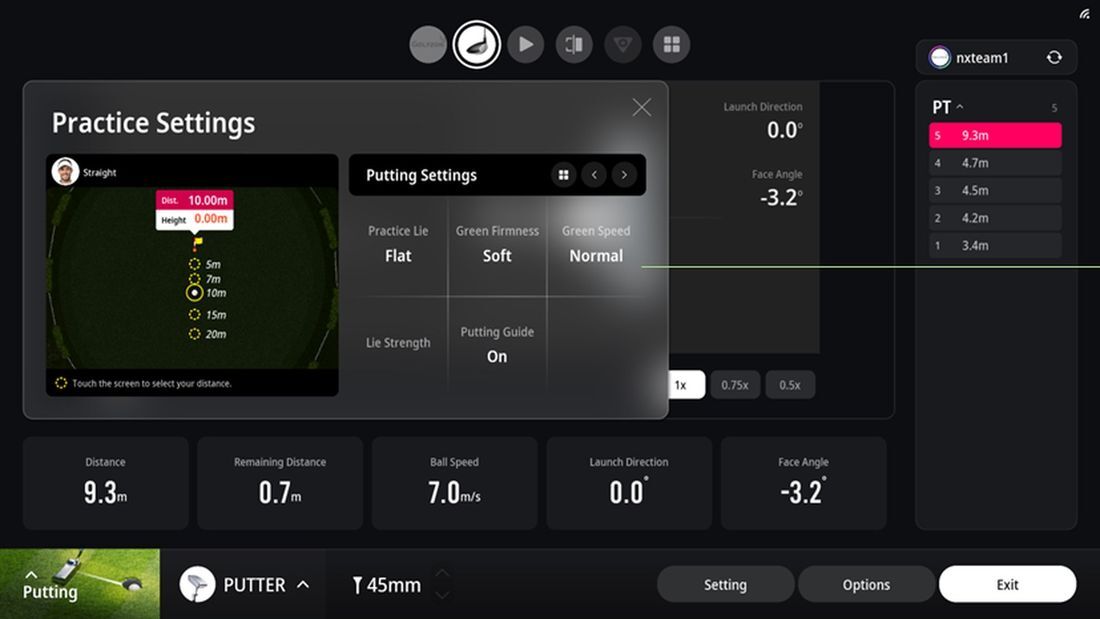Open the Options button
Image resolution: width=1100 pixels, height=619 pixels.
(x=866, y=585)
